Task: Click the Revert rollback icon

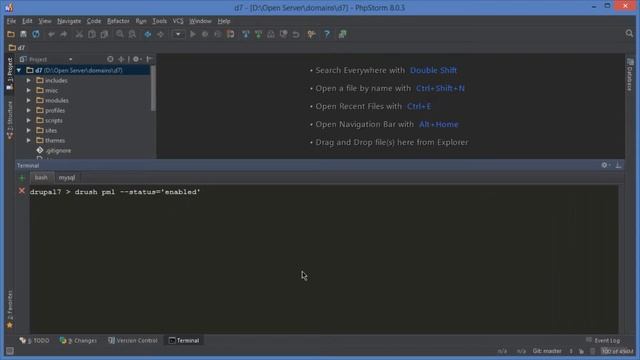Action: click(x=296, y=34)
